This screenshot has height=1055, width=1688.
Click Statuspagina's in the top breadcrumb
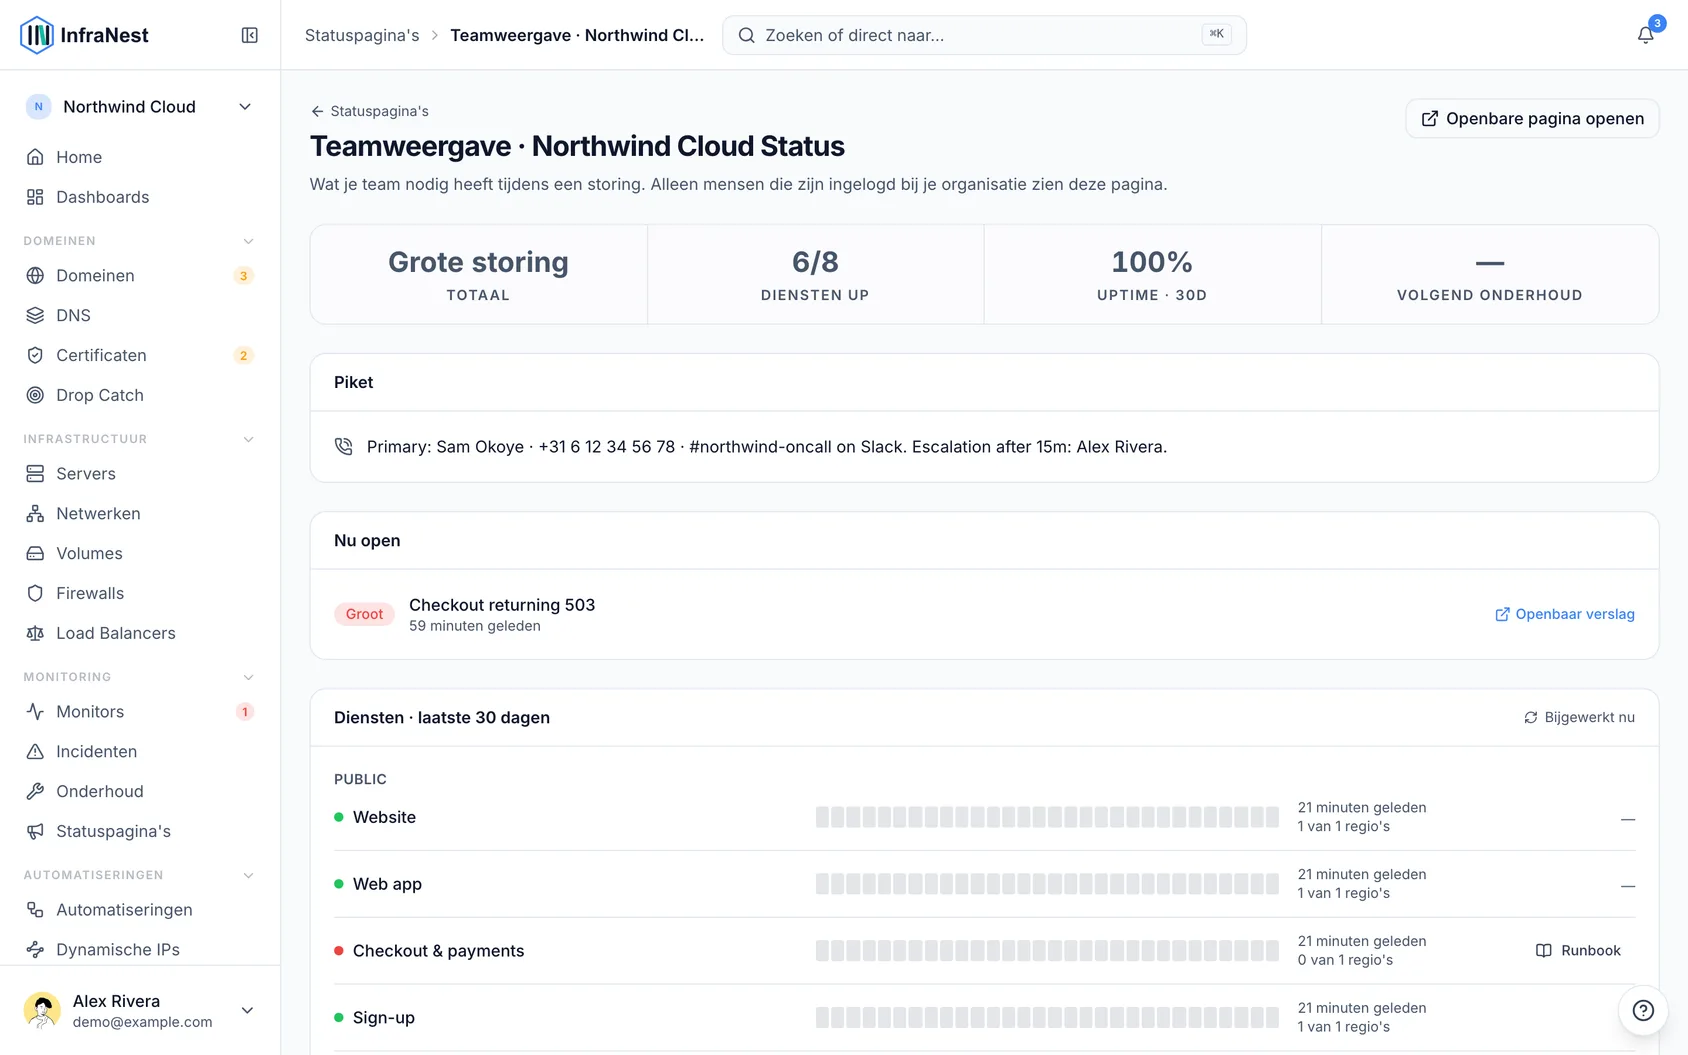coord(362,35)
